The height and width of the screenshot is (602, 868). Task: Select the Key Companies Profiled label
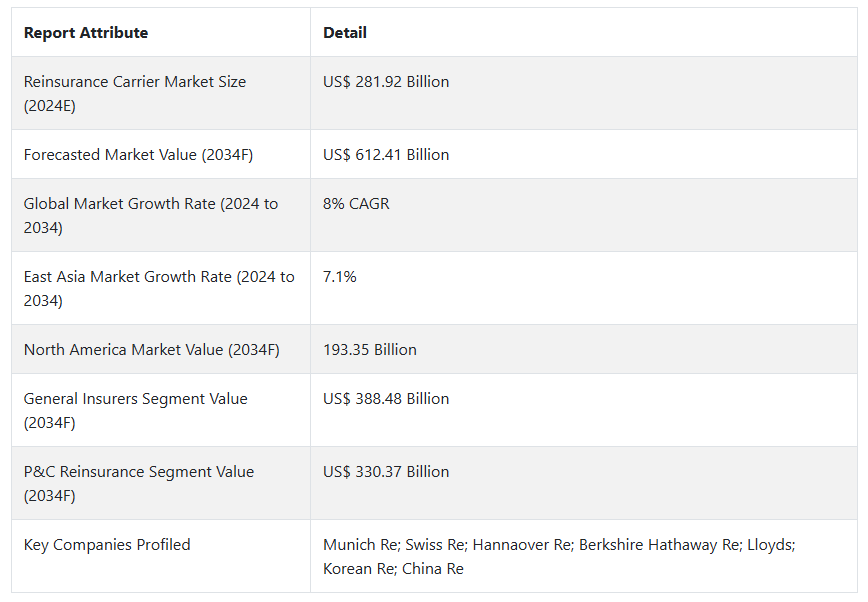coord(107,545)
